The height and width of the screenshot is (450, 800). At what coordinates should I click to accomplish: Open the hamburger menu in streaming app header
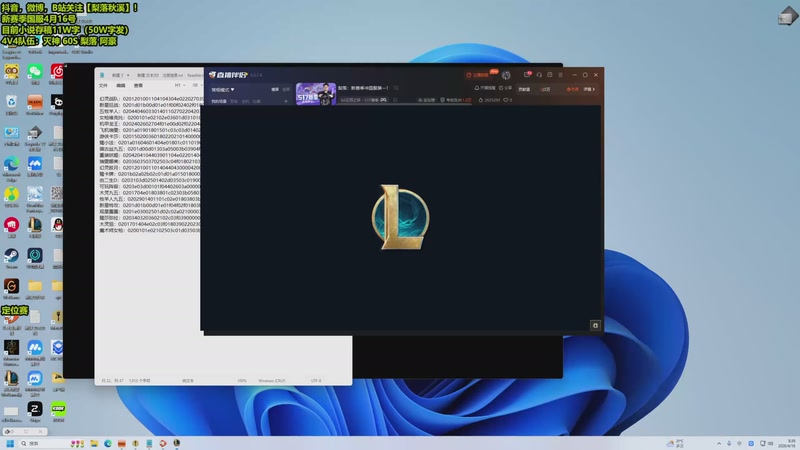pyautogui.click(x=560, y=74)
